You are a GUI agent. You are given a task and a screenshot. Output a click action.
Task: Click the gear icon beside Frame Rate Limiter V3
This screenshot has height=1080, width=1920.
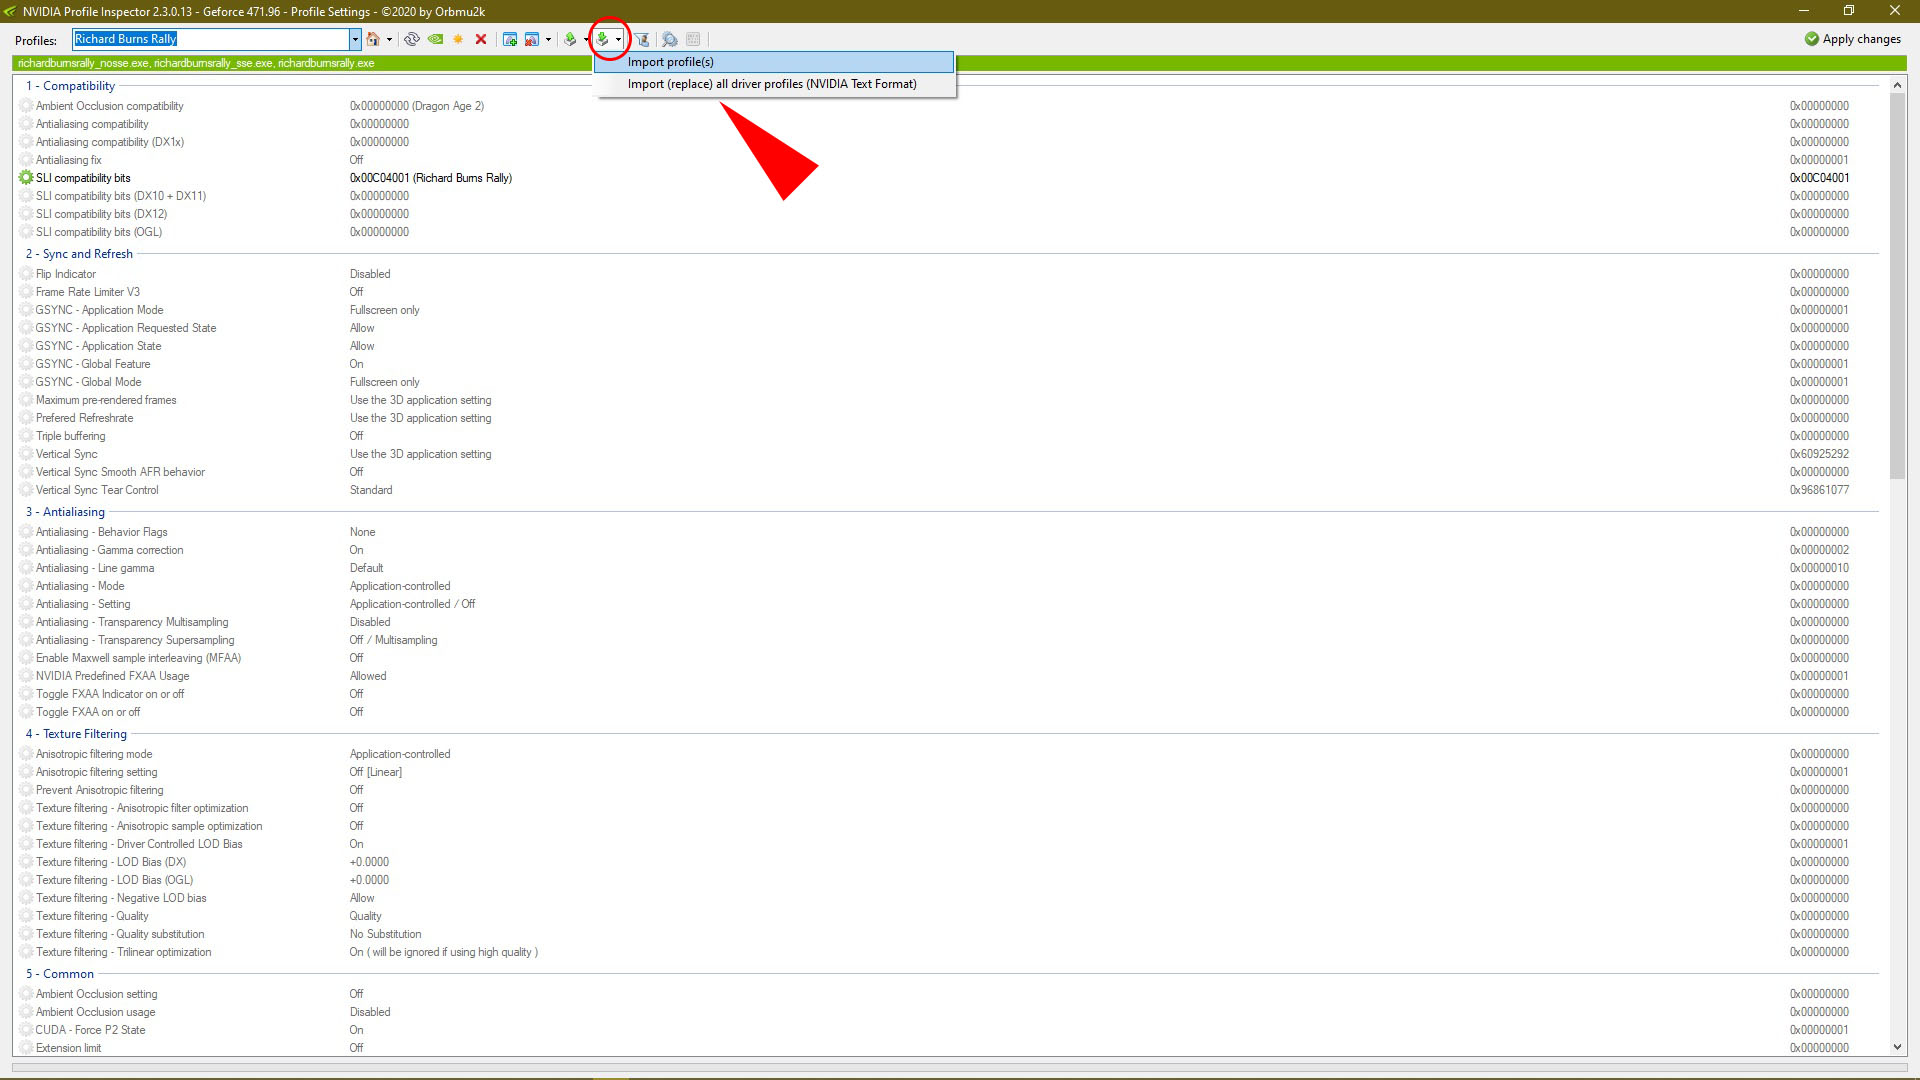pos(26,292)
